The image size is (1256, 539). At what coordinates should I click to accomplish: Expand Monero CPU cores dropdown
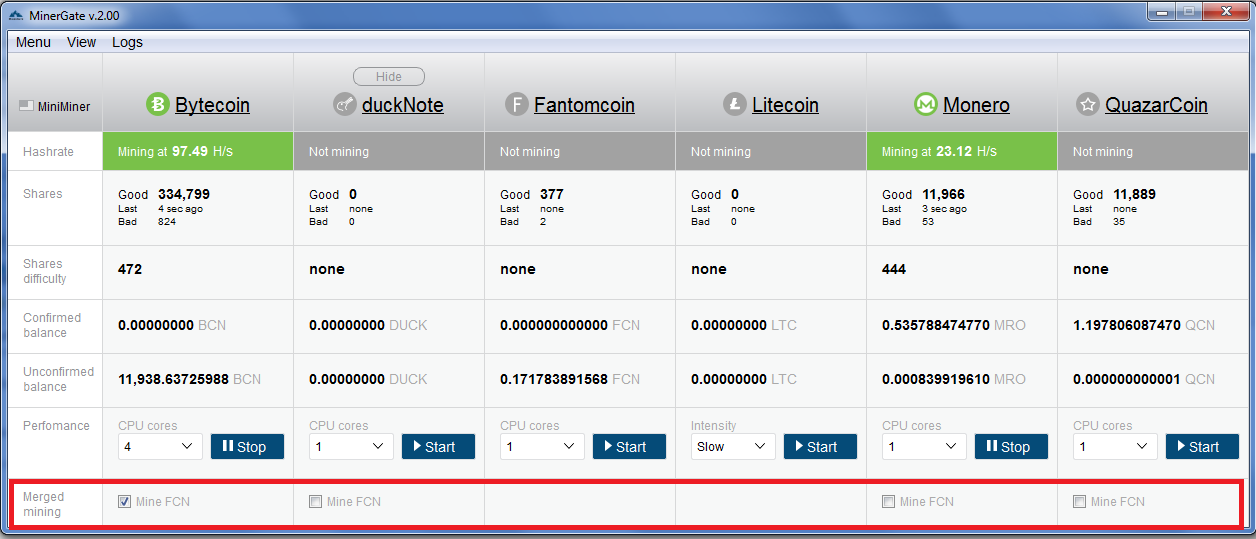click(924, 447)
